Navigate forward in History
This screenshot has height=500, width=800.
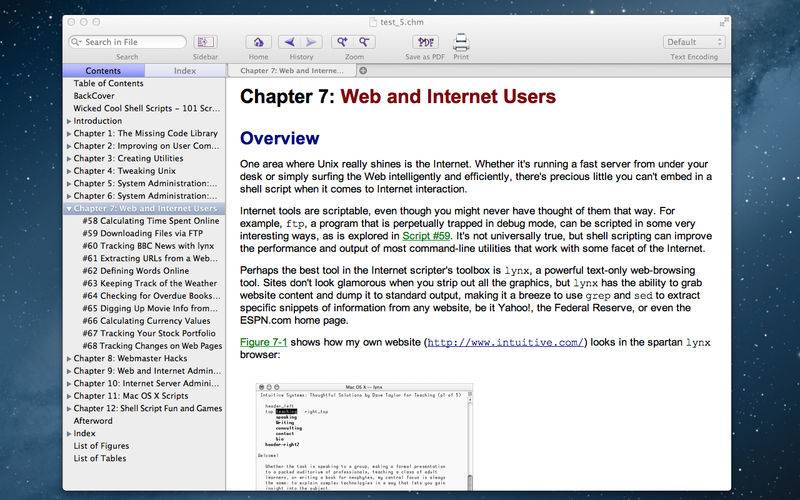311,42
